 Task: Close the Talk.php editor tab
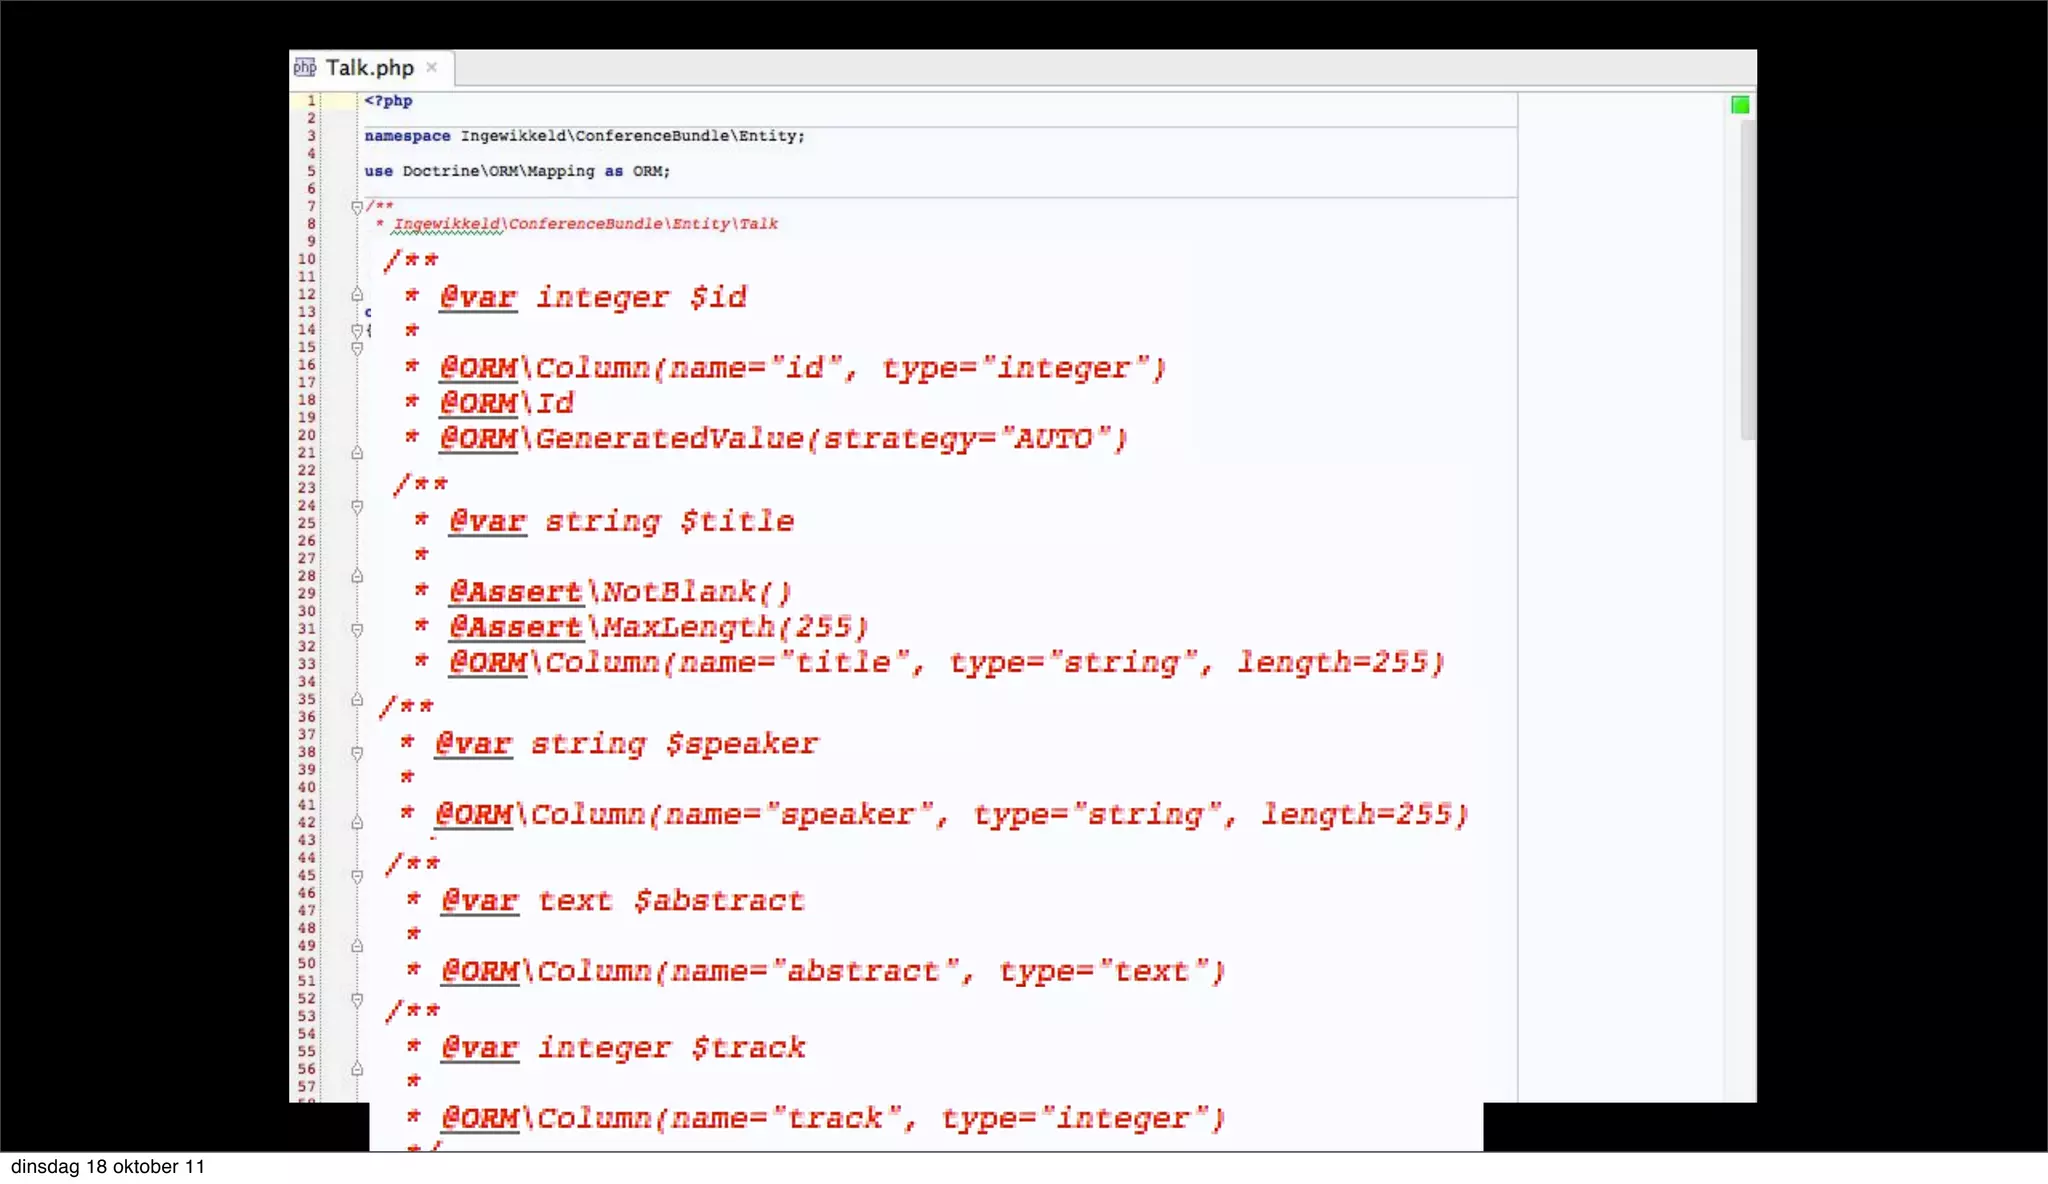tap(432, 67)
